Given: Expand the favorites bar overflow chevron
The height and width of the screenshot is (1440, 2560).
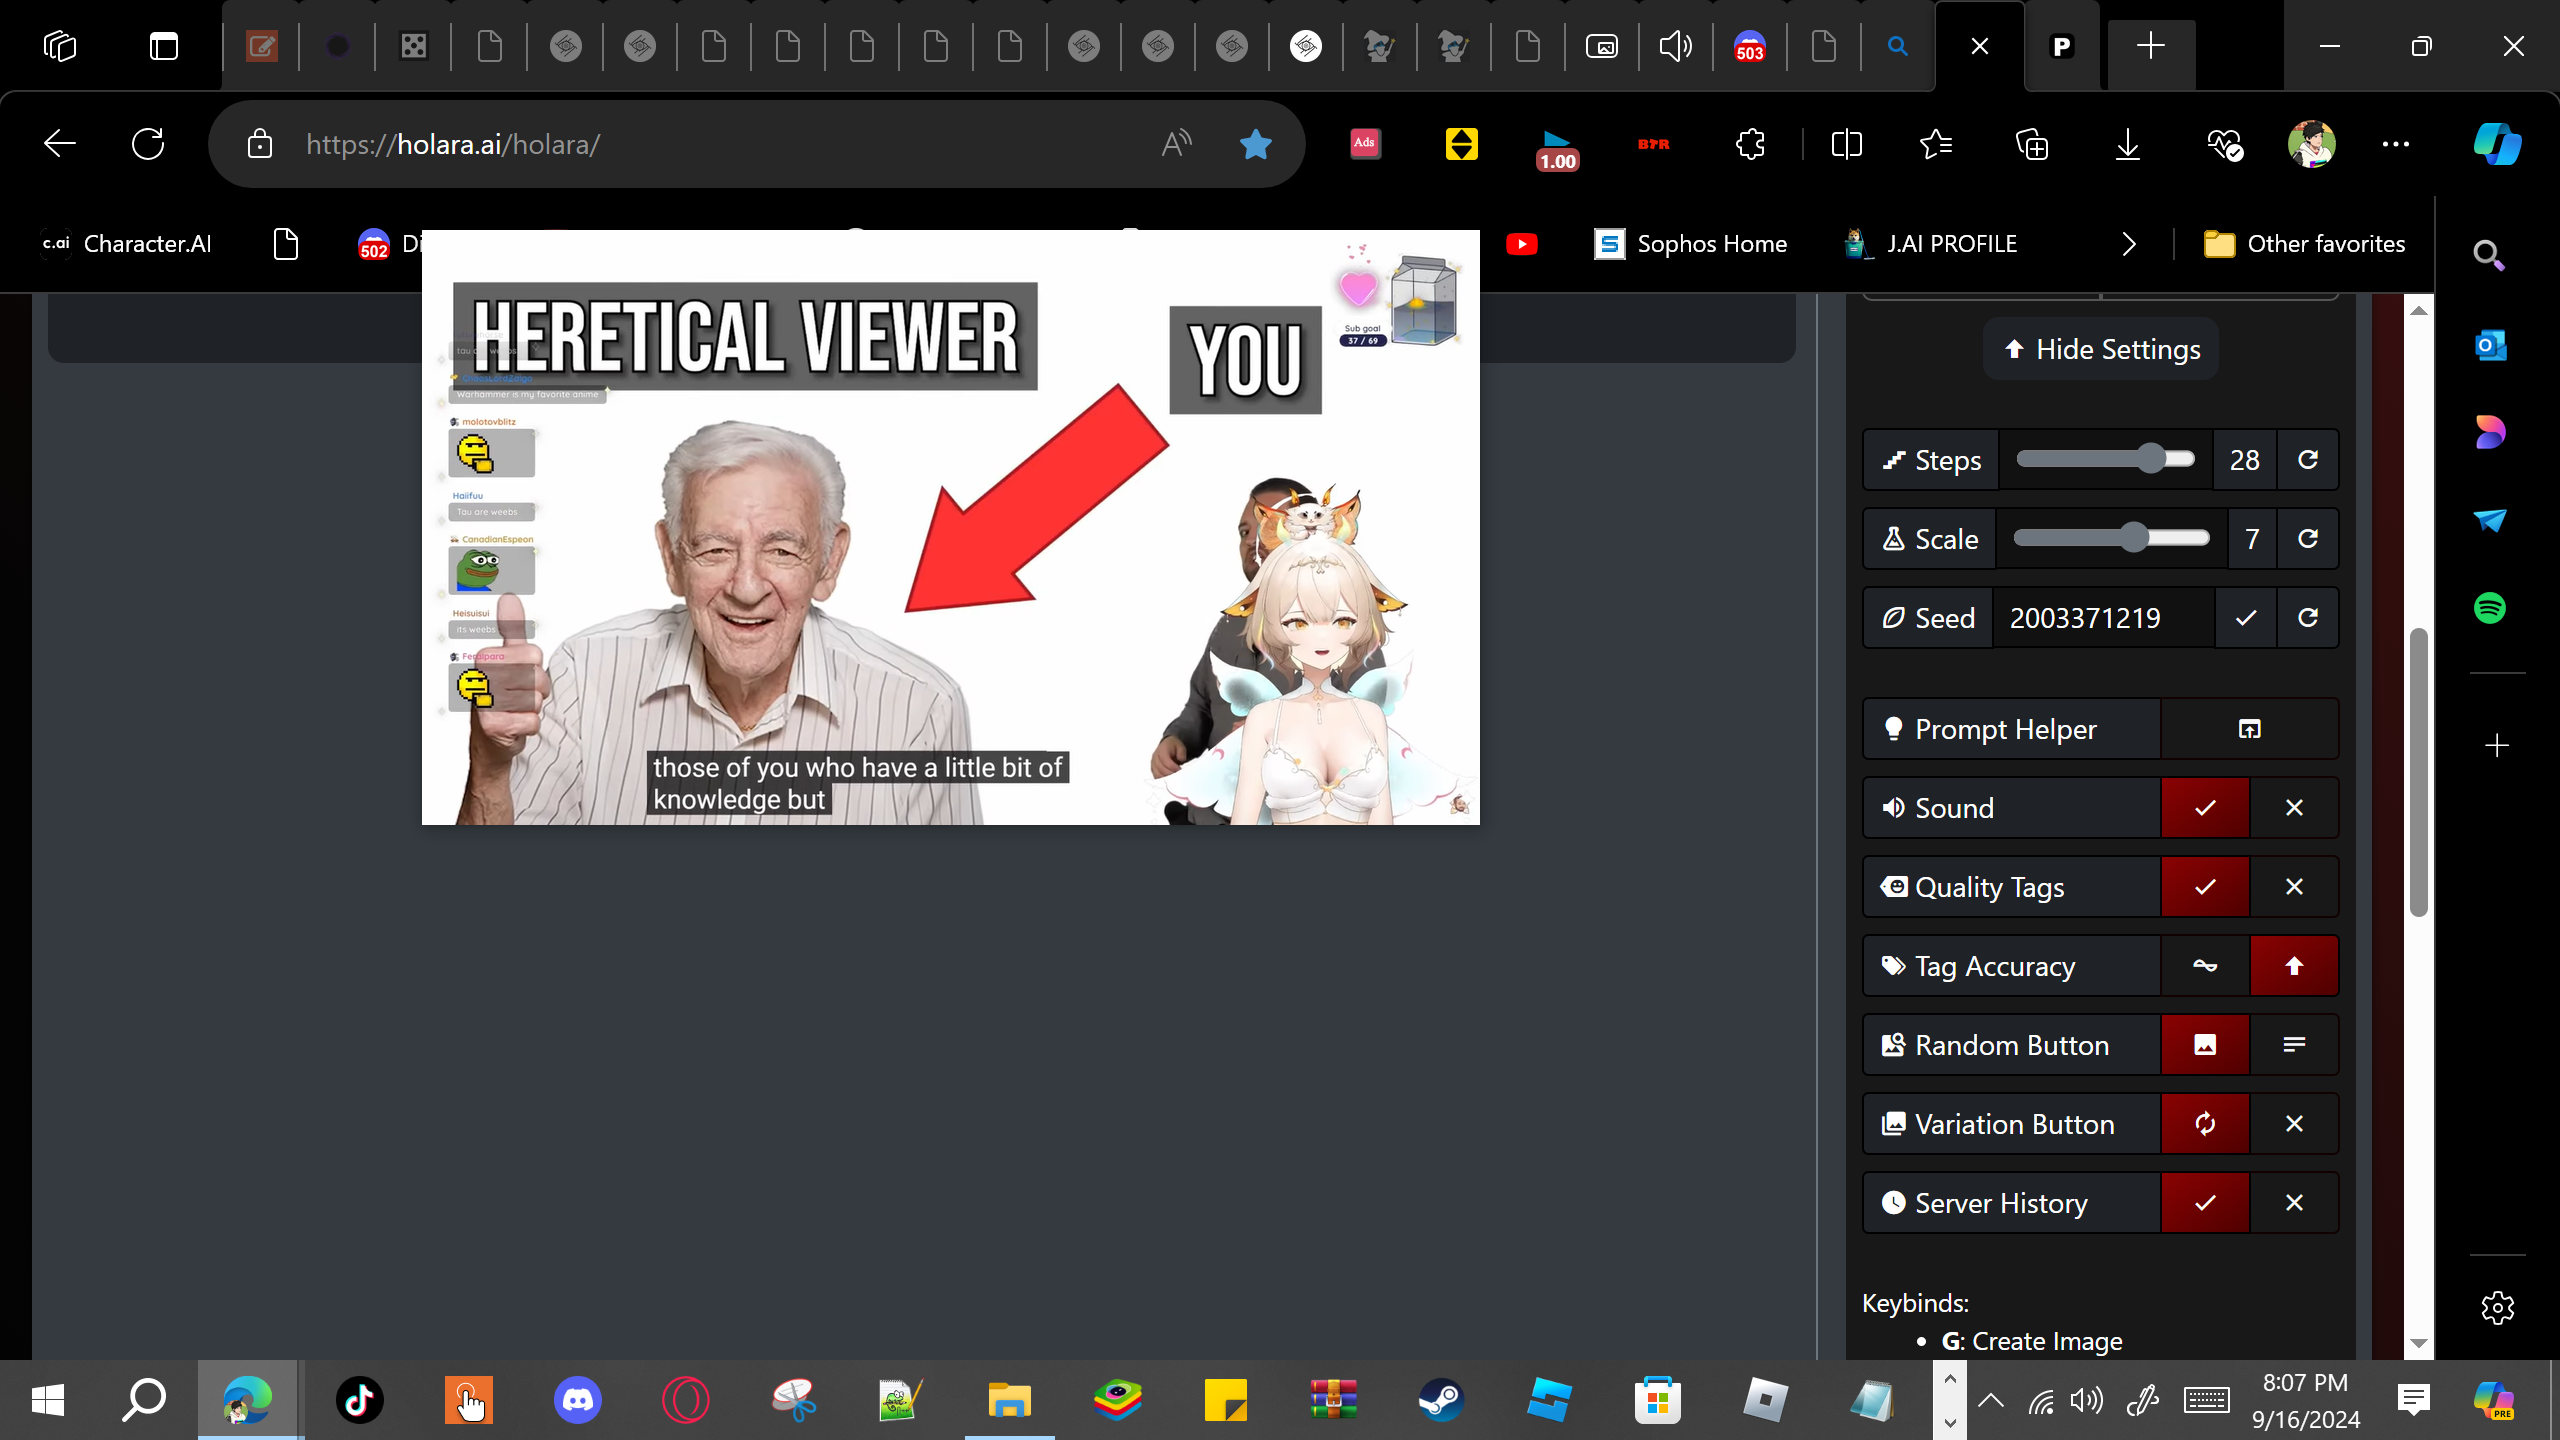Looking at the screenshot, I should [2129, 244].
